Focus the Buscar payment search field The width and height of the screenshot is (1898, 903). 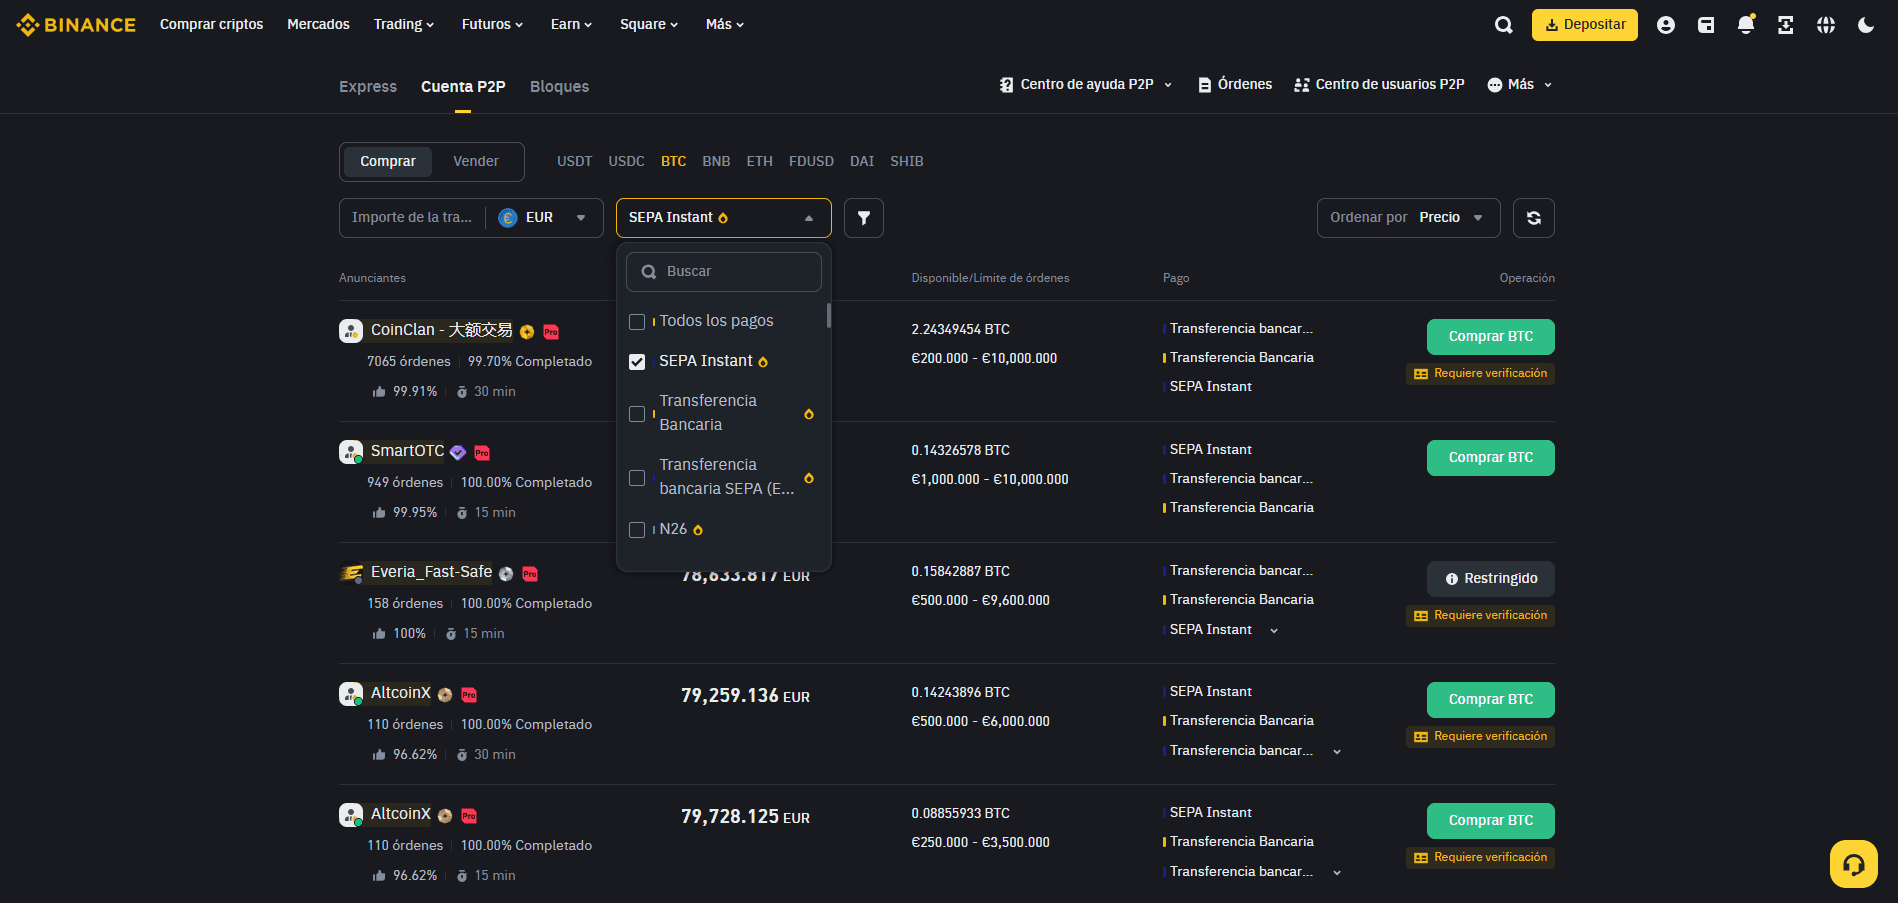(724, 272)
